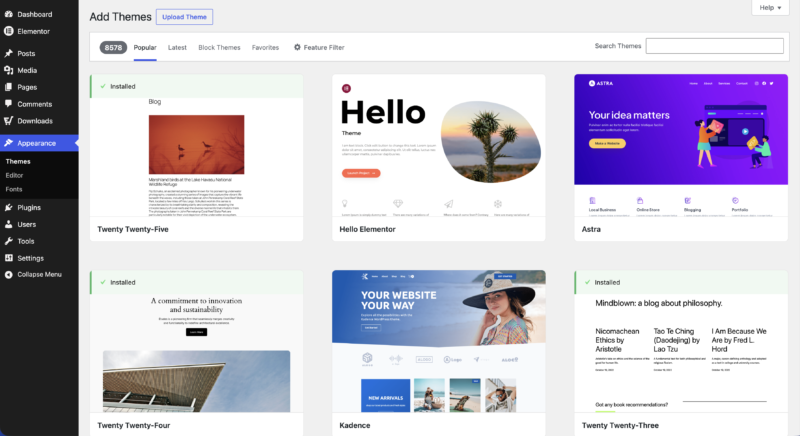Select the Twenty Twenty-Four theme thumbnail

click(x=196, y=353)
